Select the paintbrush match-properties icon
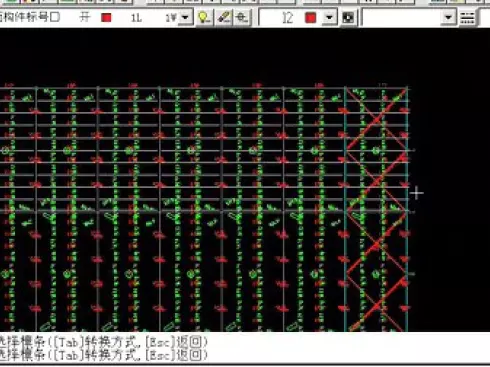 (x=223, y=17)
